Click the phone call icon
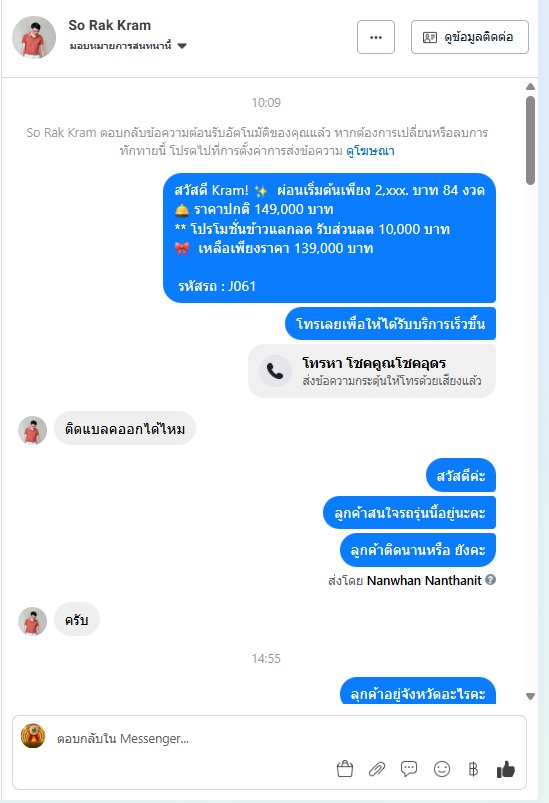Viewport: 549px width, 803px height. 275,371
